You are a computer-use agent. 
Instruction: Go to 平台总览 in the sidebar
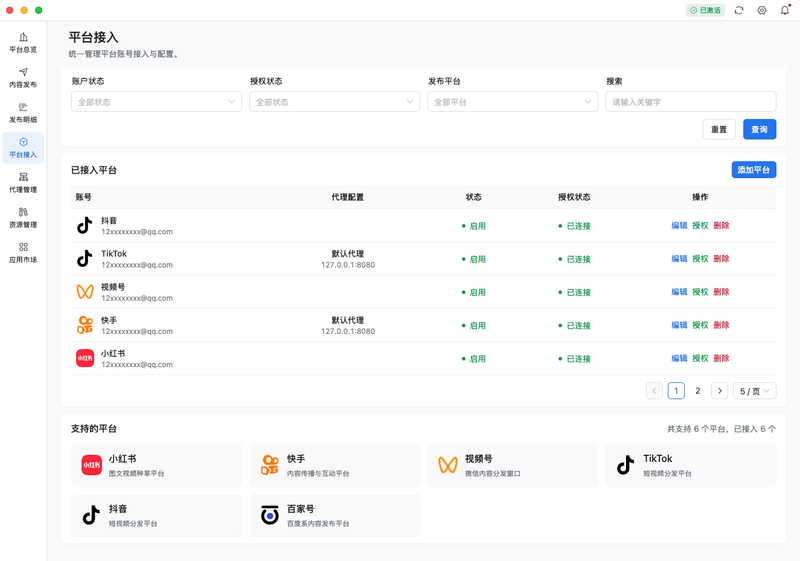(x=23, y=42)
